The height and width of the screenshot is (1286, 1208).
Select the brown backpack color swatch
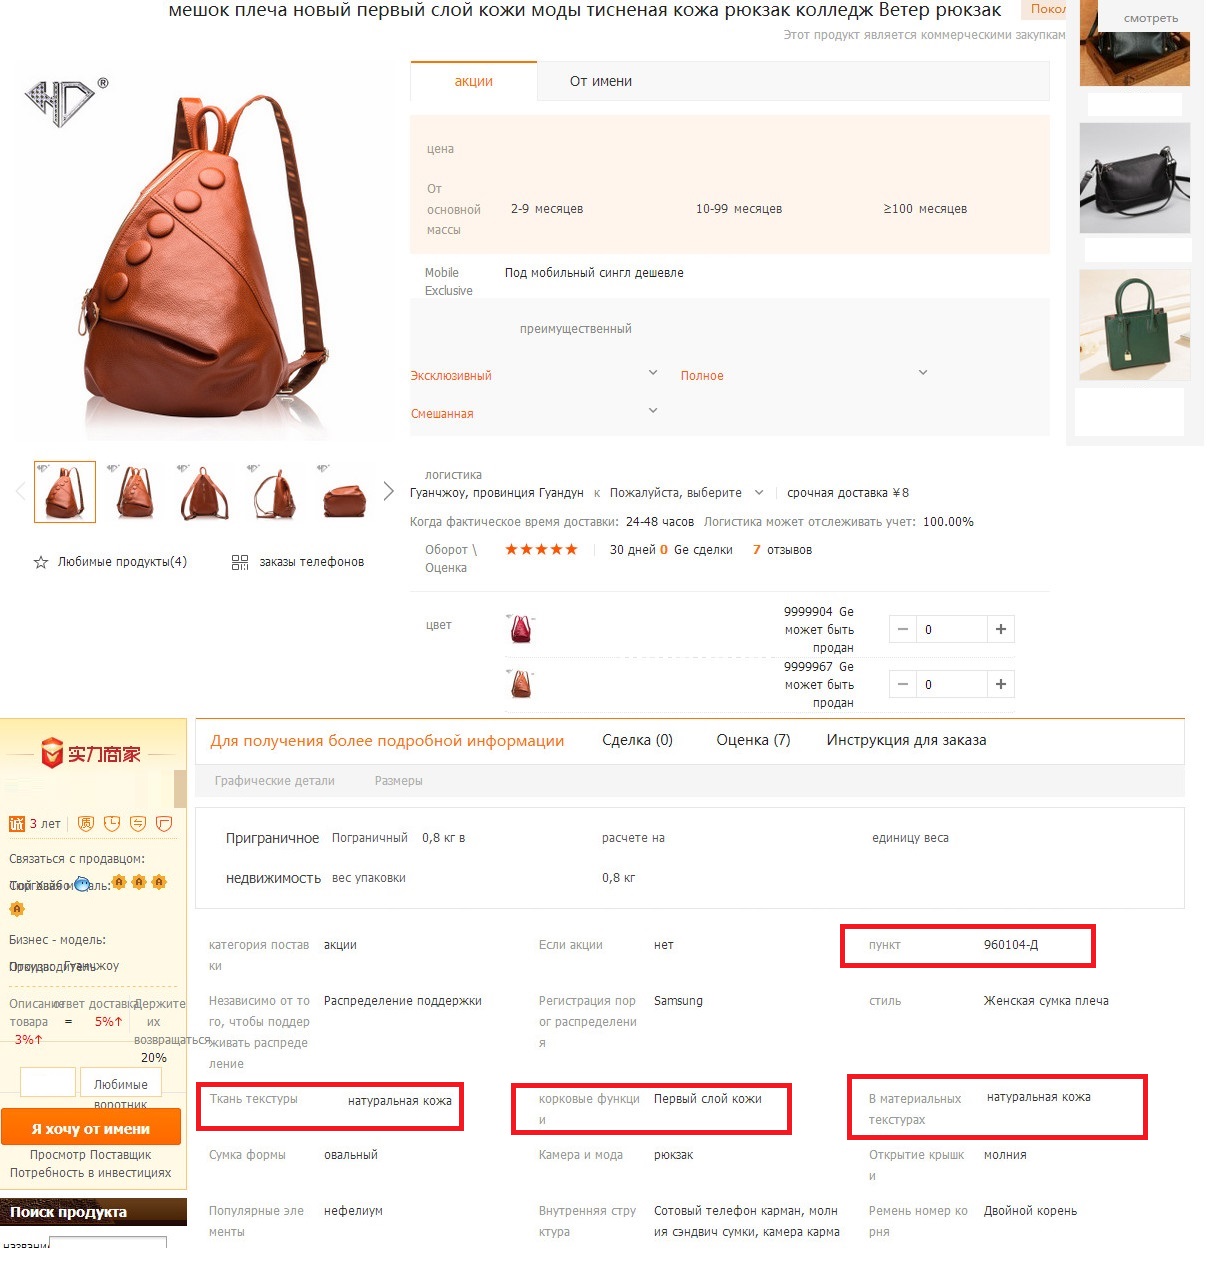tap(521, 684)
